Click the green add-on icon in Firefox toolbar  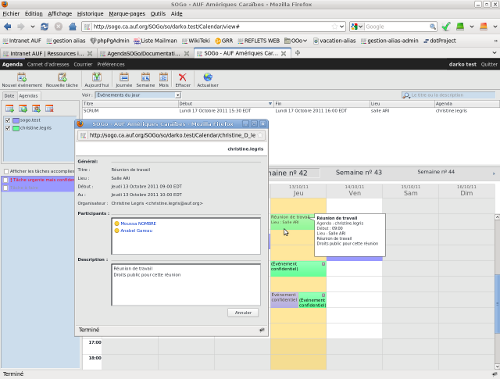coord(460,26)
